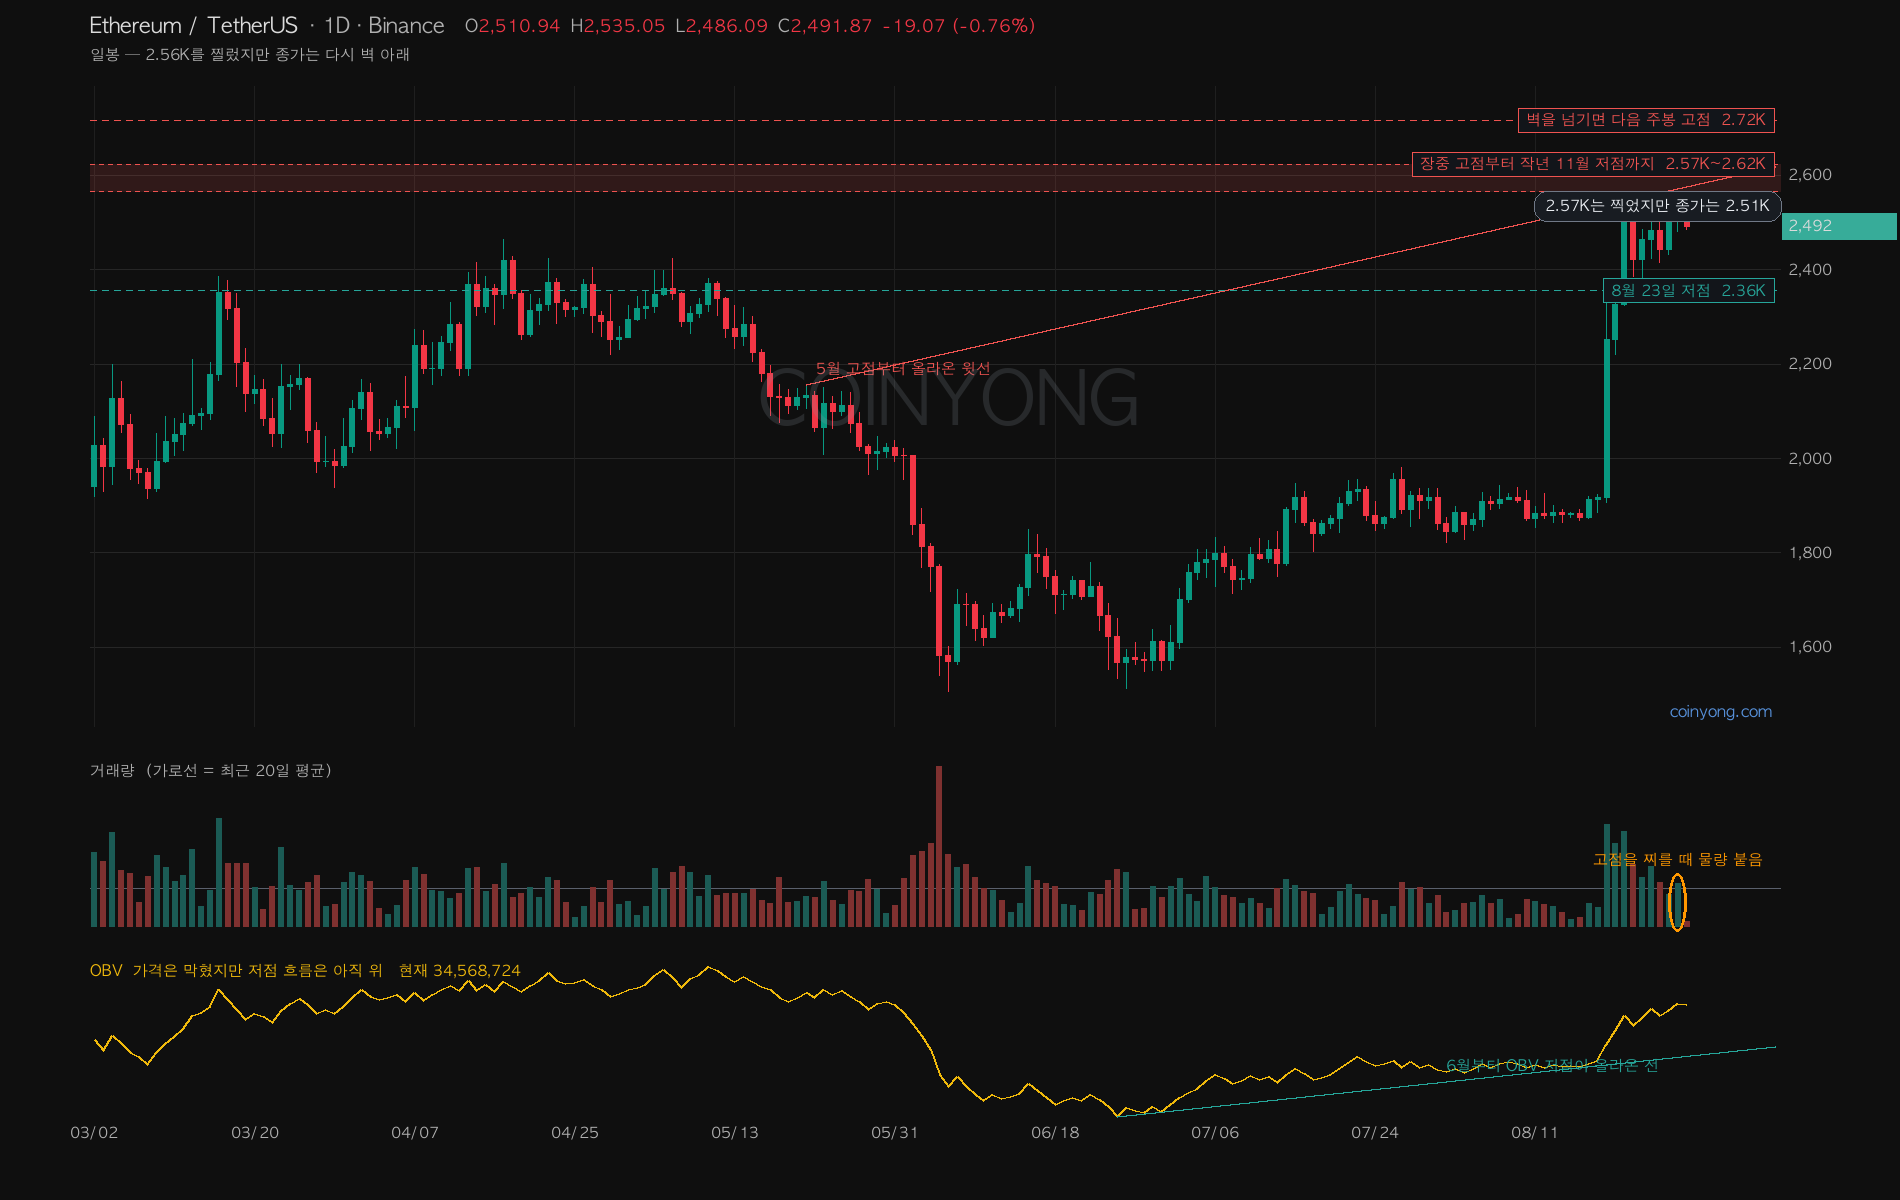Click the 2,200 price axis label
Screen dimensions: 1900x1200
coord(1810,364)
